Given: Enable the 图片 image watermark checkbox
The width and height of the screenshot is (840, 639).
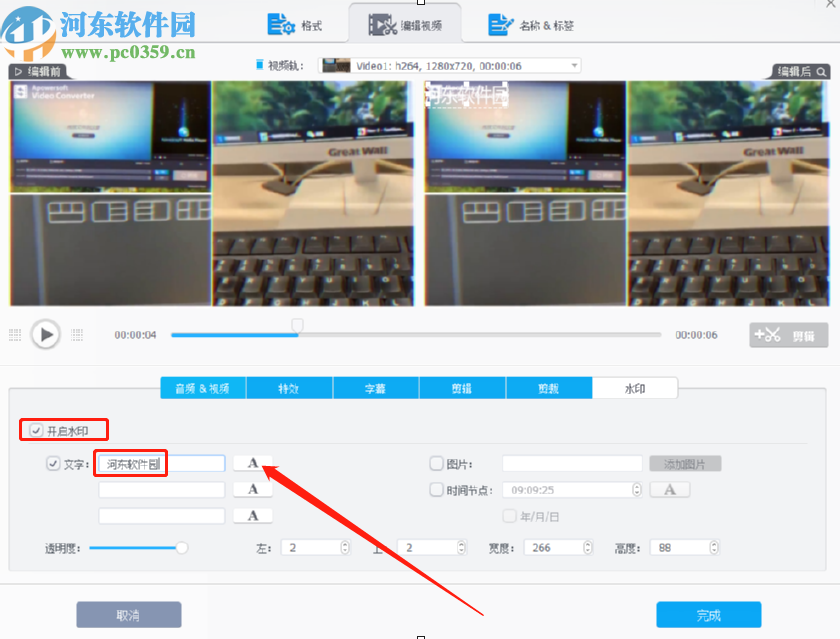Looking at the screenshot, I should 437,463.
